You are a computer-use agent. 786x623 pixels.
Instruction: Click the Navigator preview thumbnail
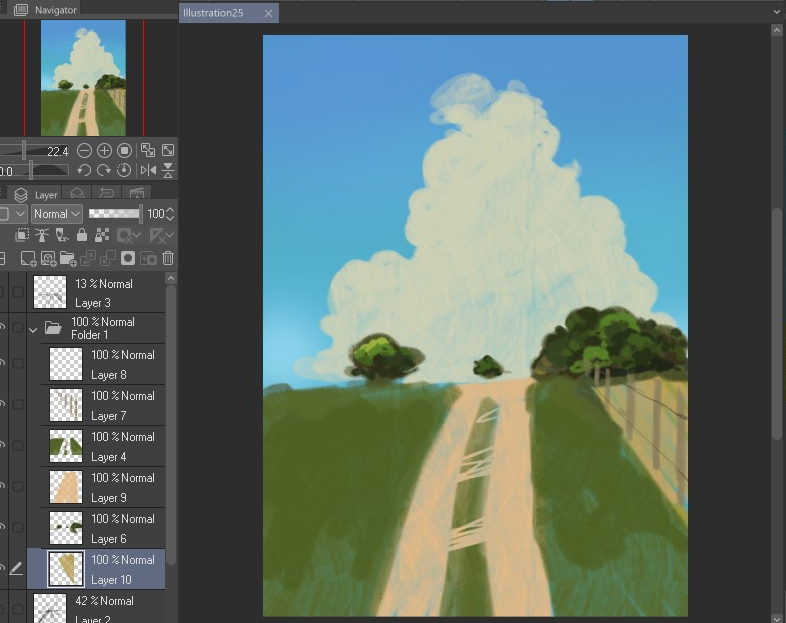(83, 78)
